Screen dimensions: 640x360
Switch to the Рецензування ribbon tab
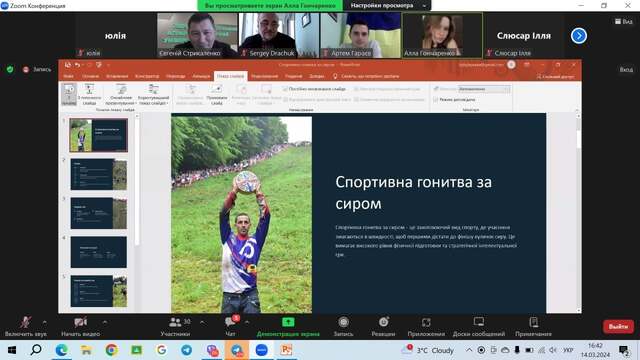(264, 76)
